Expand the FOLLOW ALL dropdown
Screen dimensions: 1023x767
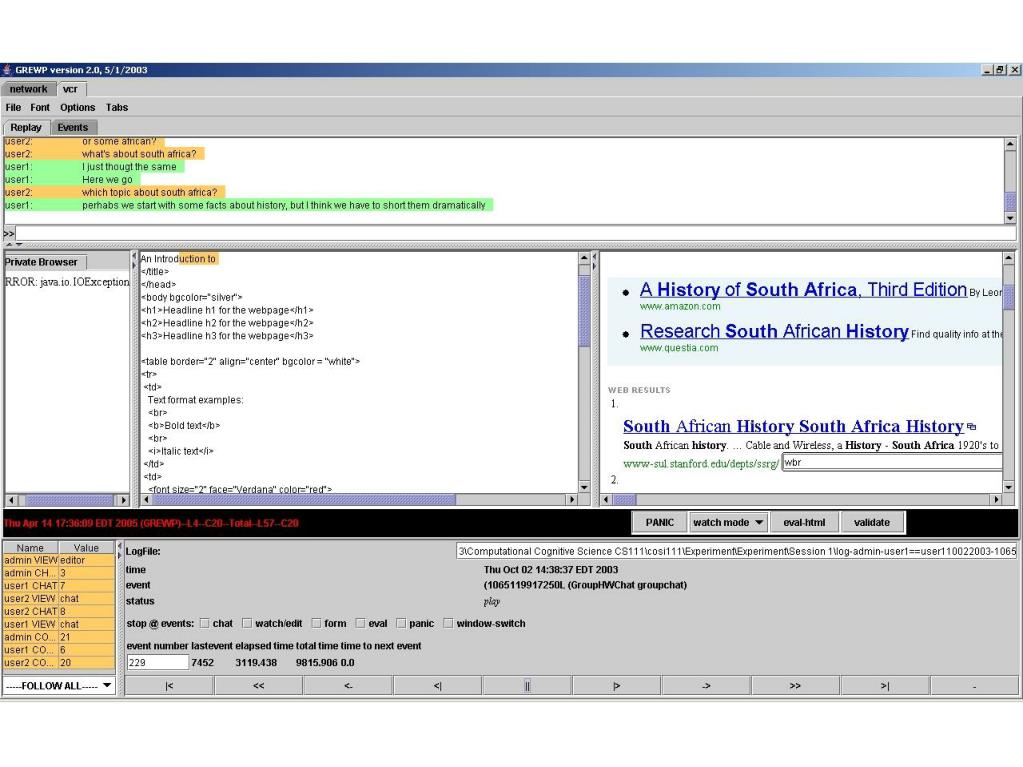pos(59,686)
